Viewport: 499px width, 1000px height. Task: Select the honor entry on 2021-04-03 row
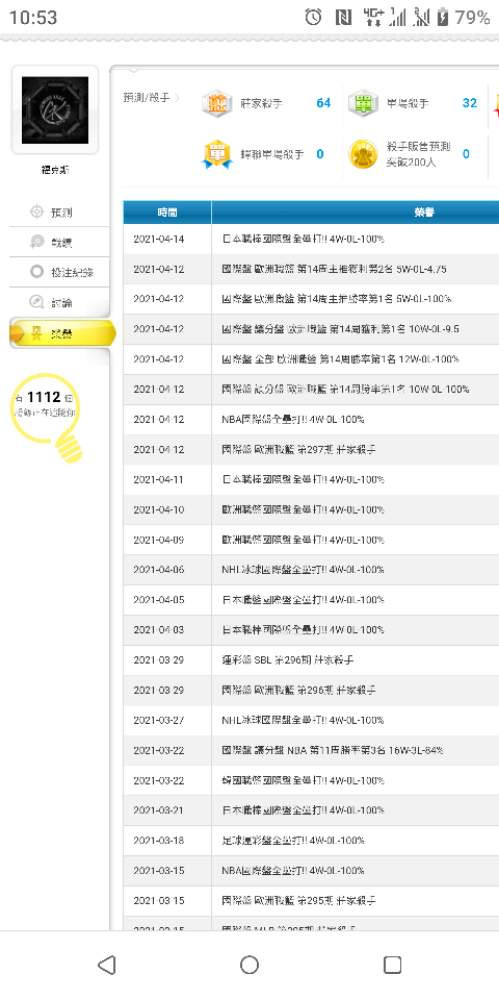click(303, 629)
